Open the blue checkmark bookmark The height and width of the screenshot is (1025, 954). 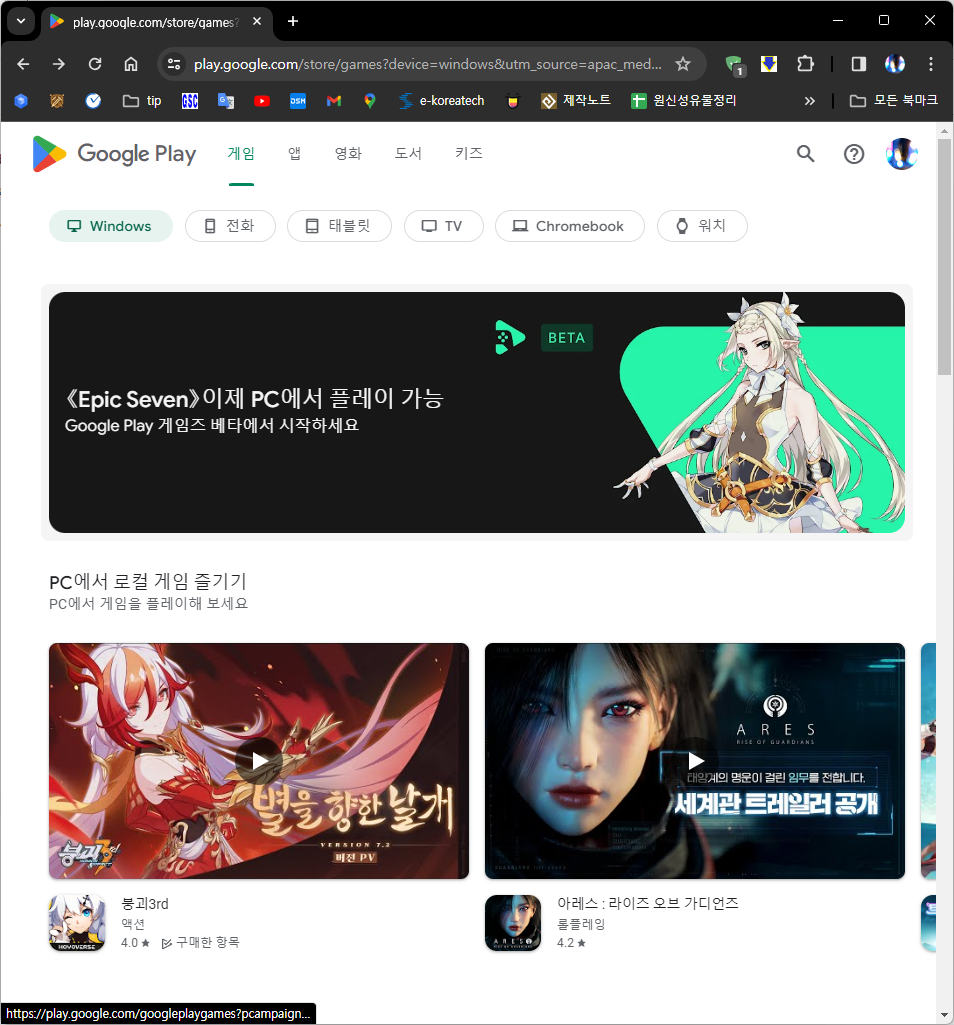click(93, 101)
